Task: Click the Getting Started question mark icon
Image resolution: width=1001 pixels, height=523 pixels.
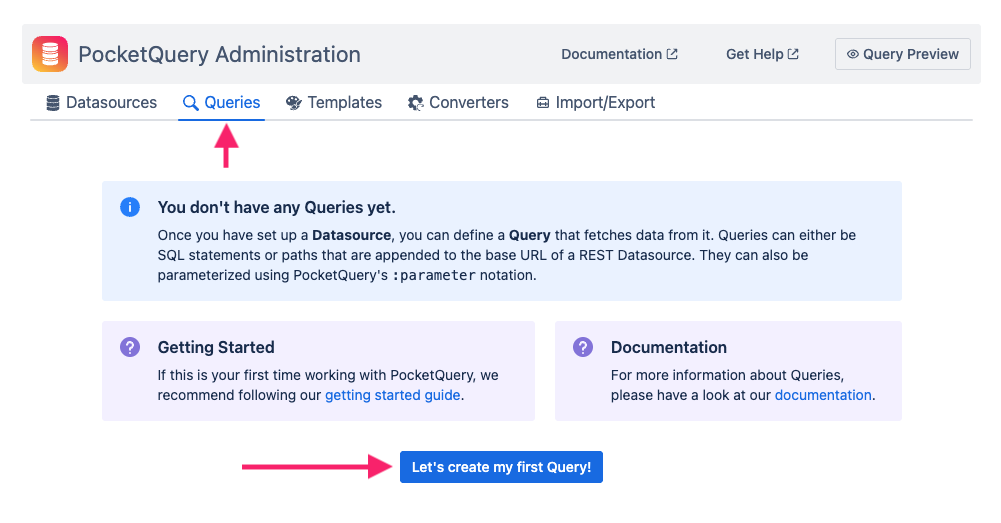Action: [x=129, y=347]
